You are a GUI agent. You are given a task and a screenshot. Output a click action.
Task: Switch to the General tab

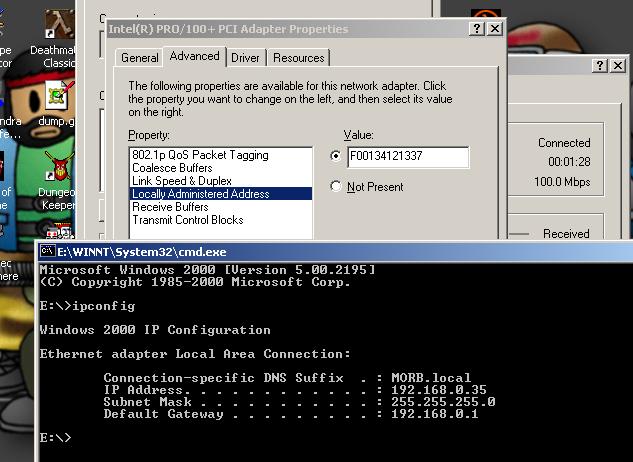coord(139,58)
